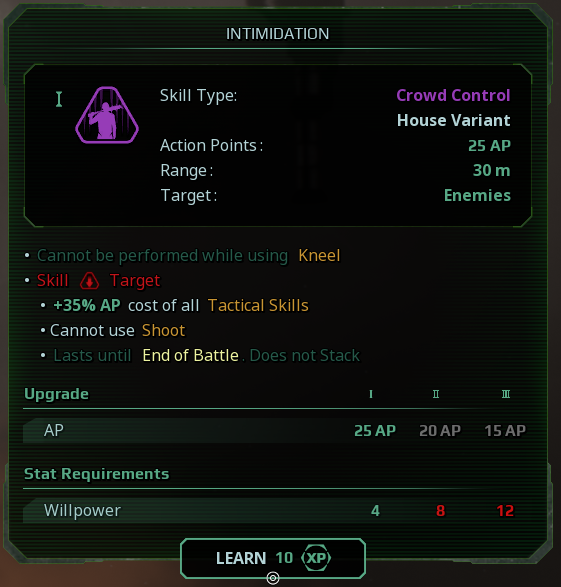Click the Crowd Control skill type label

(x=453, y=95)
